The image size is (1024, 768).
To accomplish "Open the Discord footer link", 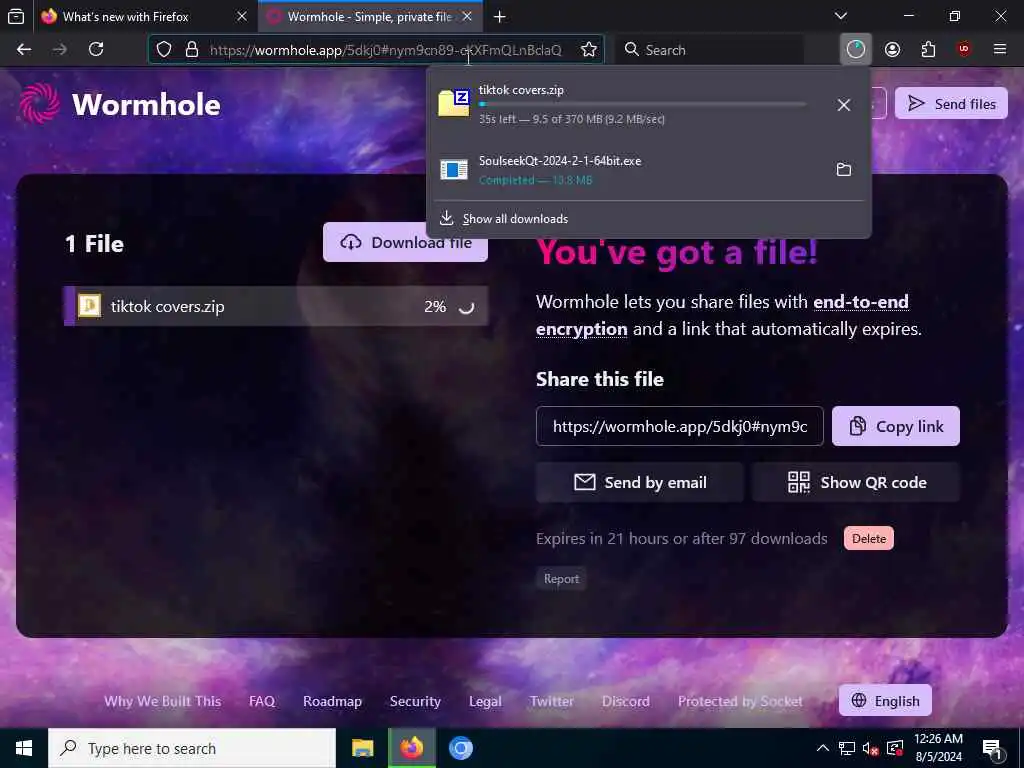I will pos(626,701).
